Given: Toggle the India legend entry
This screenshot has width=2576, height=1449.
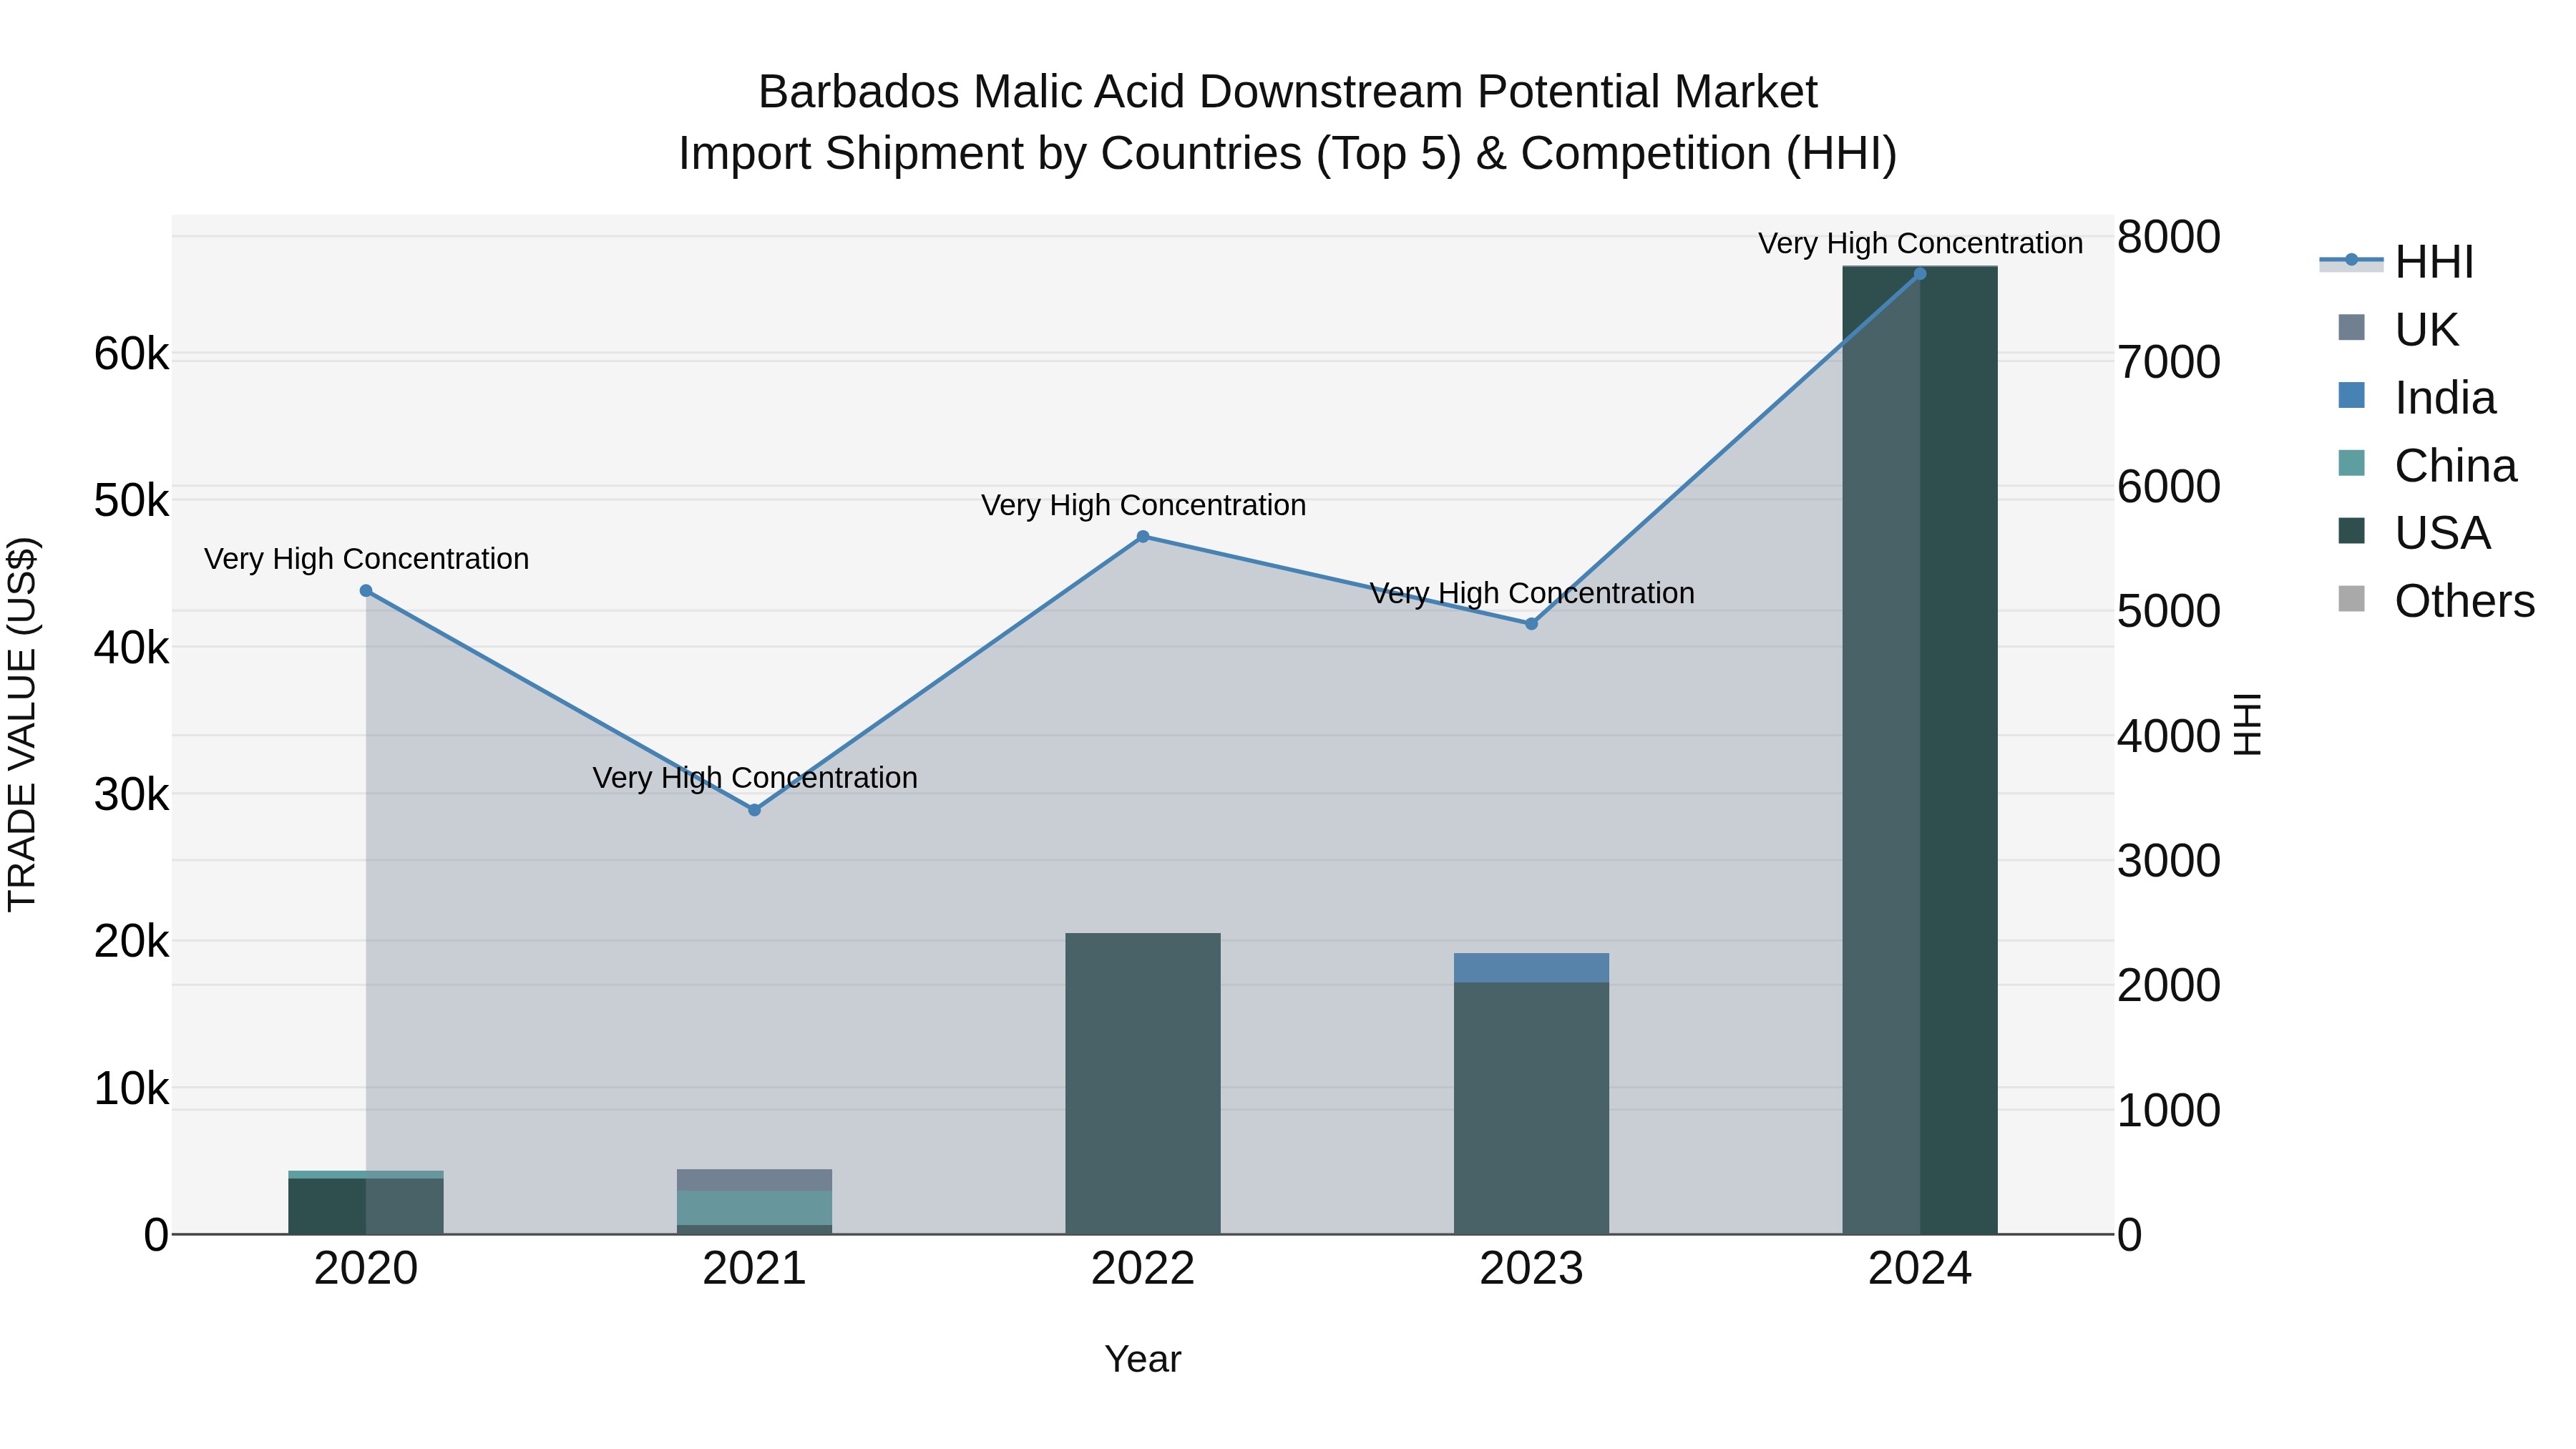Looking at the screenshot, I should coord(2416,398).
